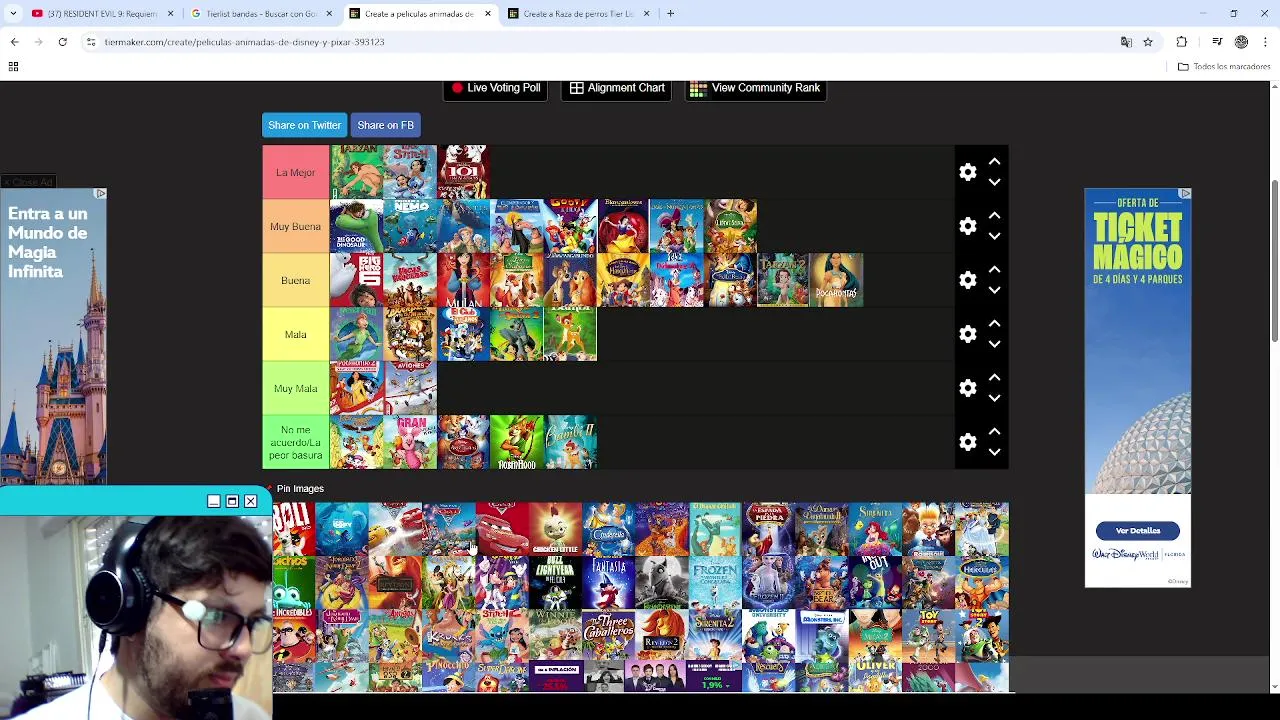Click the Muy Mala tier label
The height and width of the screenshot is (720, 1280).
pos(295,388)
